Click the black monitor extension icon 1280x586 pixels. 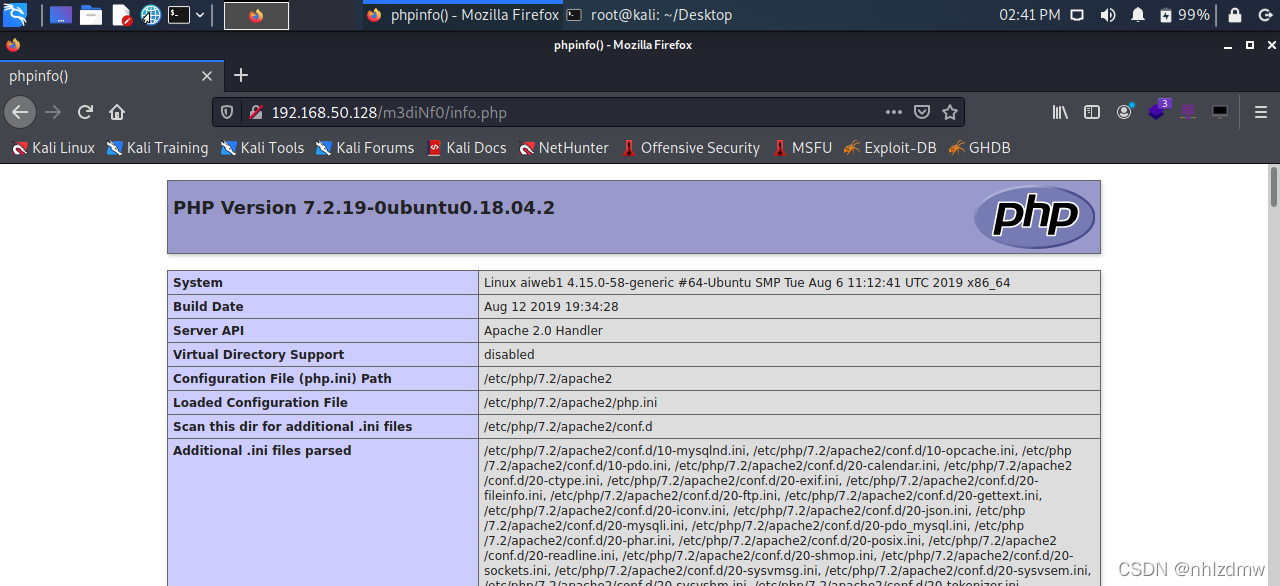click(x=1220, y=112)
